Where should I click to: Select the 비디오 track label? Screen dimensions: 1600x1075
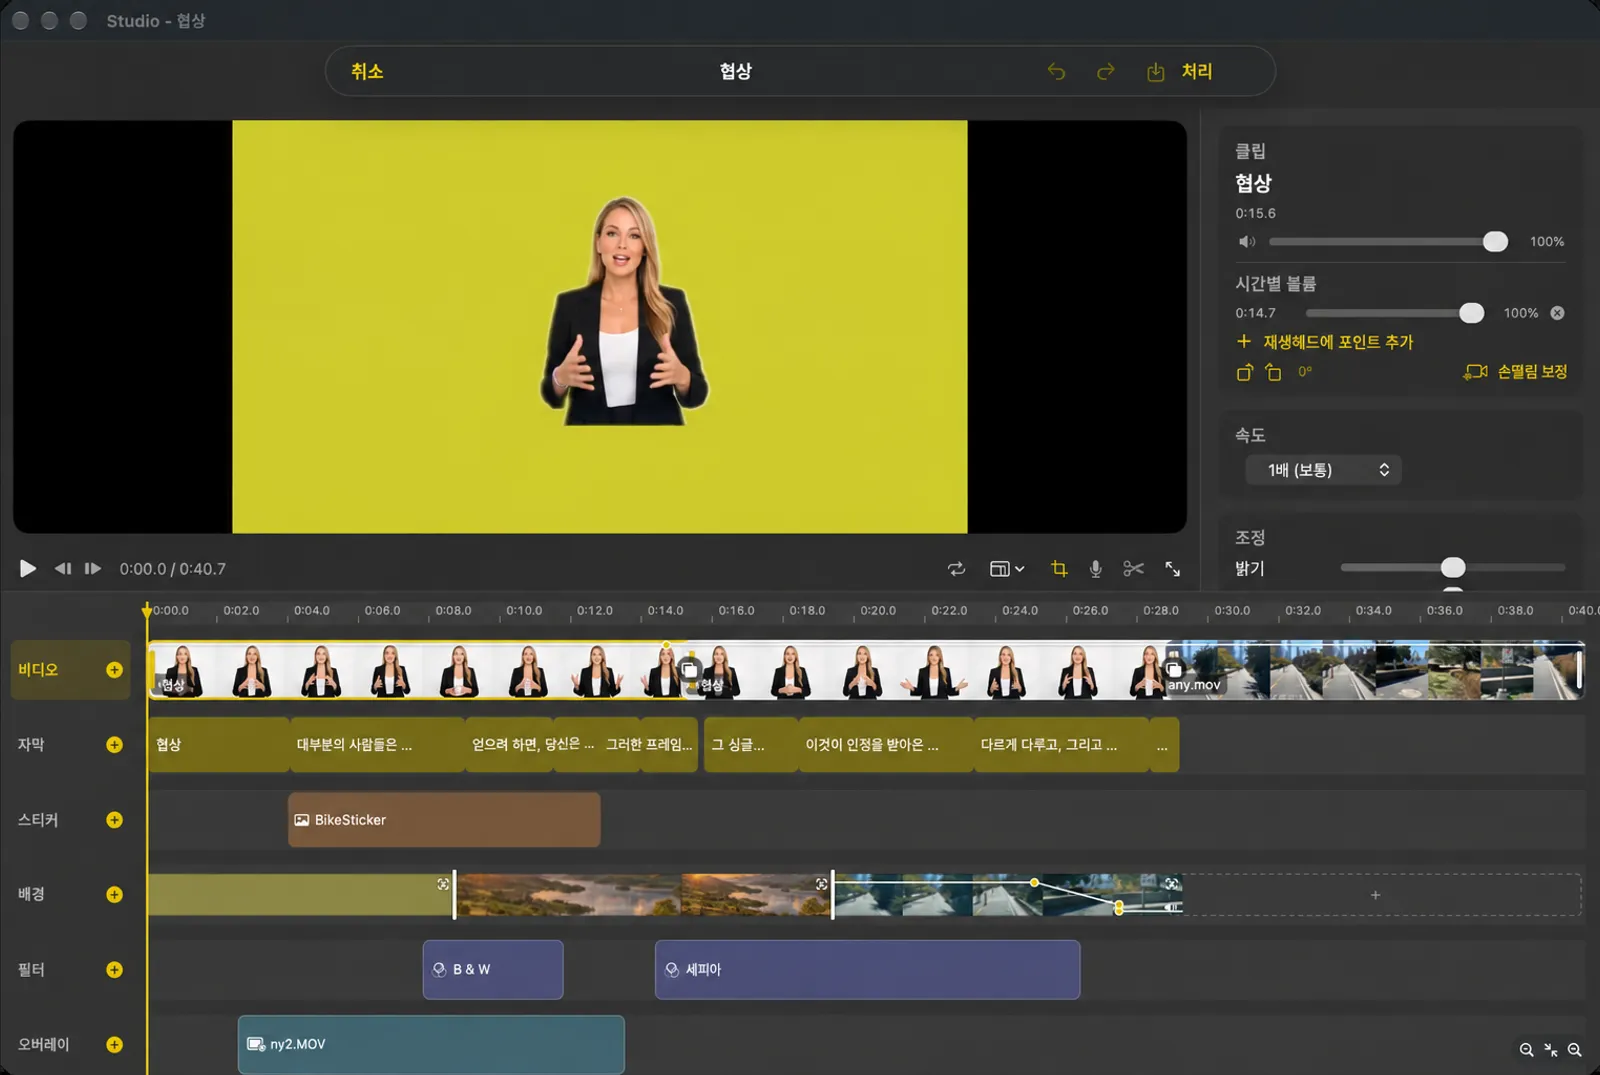coord(38,670)
